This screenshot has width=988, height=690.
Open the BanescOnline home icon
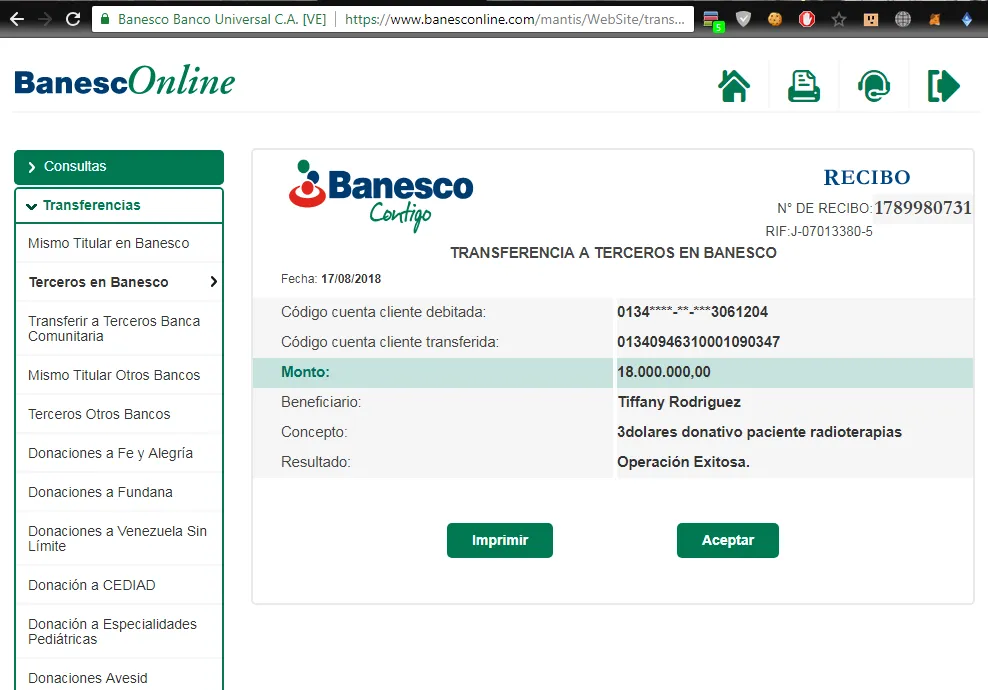tap(735, 86)
